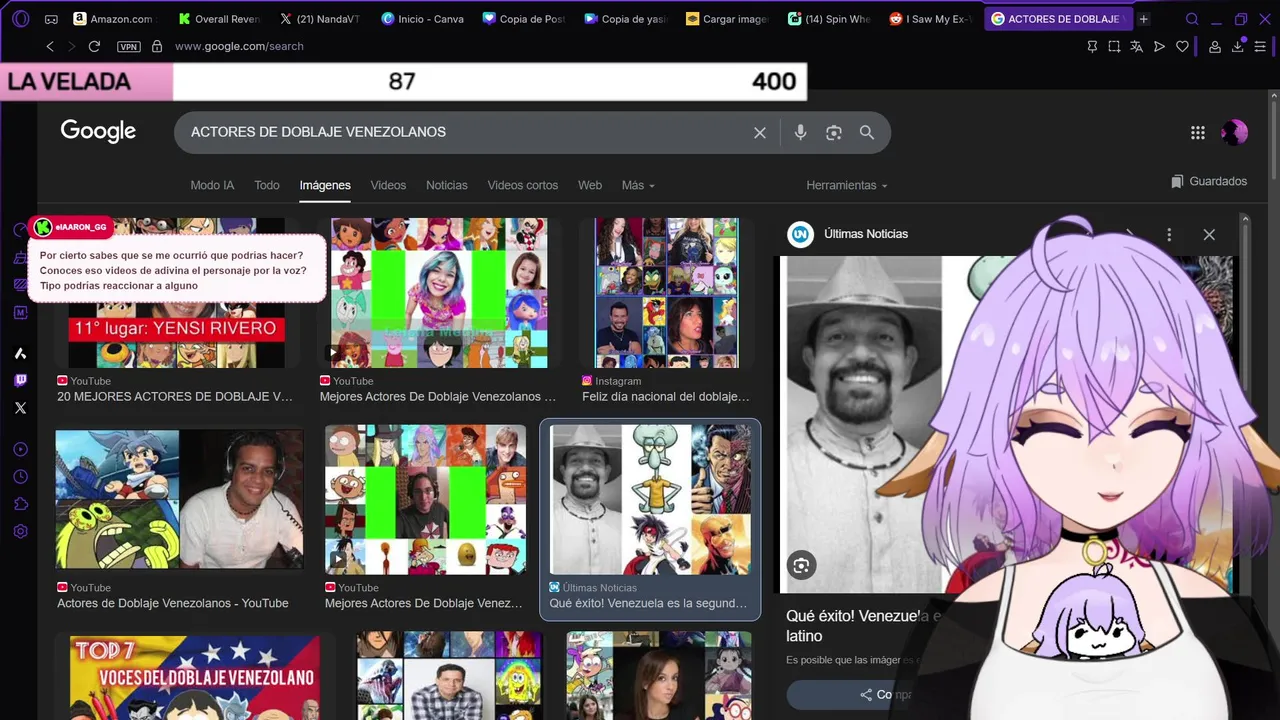The height and width of the screenshot is (720, 1280).
Task: Toggle the VPN badge in the address bar
Action: click(x=128, y=46)
